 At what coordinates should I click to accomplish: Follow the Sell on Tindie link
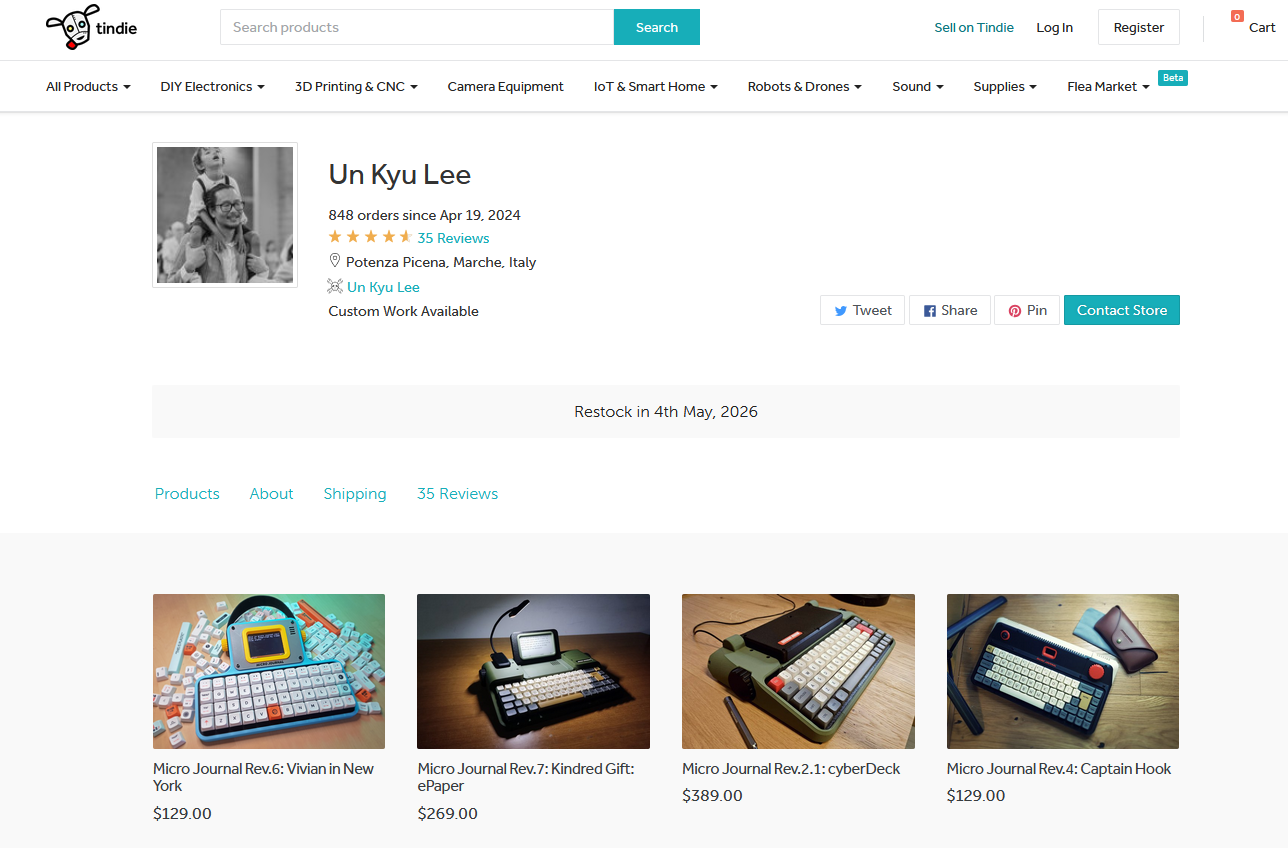coord(974,28)
